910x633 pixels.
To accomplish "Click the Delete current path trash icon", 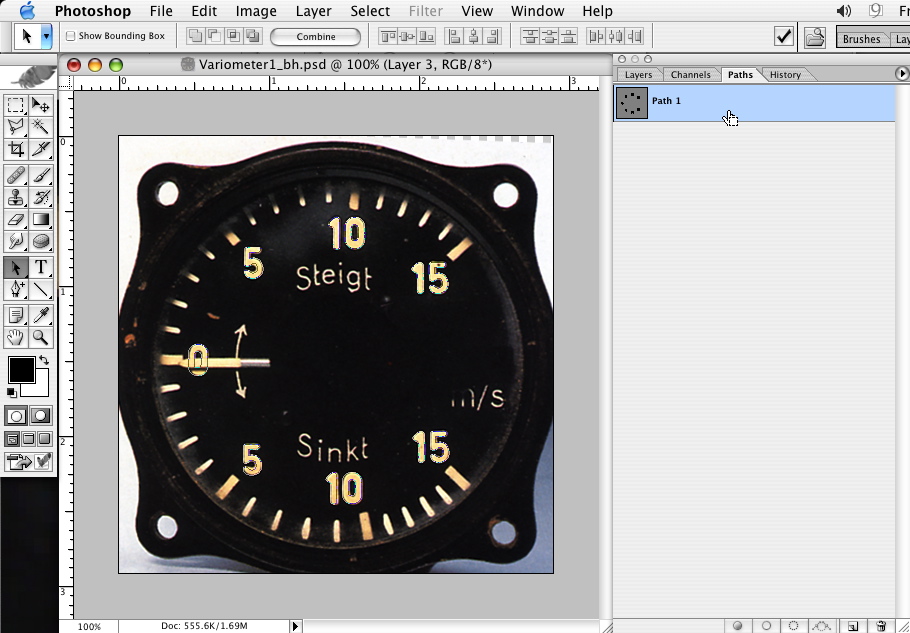I will (881, 626).
